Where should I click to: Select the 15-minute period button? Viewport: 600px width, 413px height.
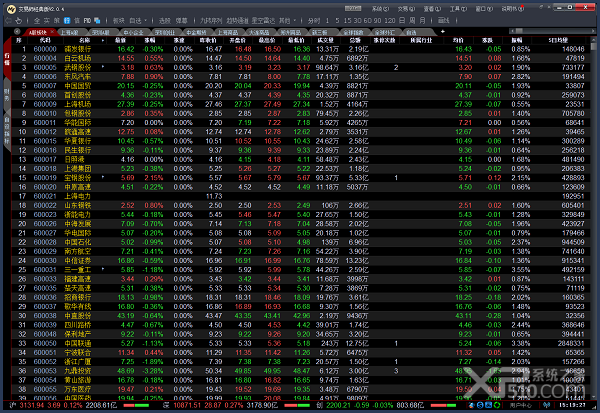click(x=347, y=21)
